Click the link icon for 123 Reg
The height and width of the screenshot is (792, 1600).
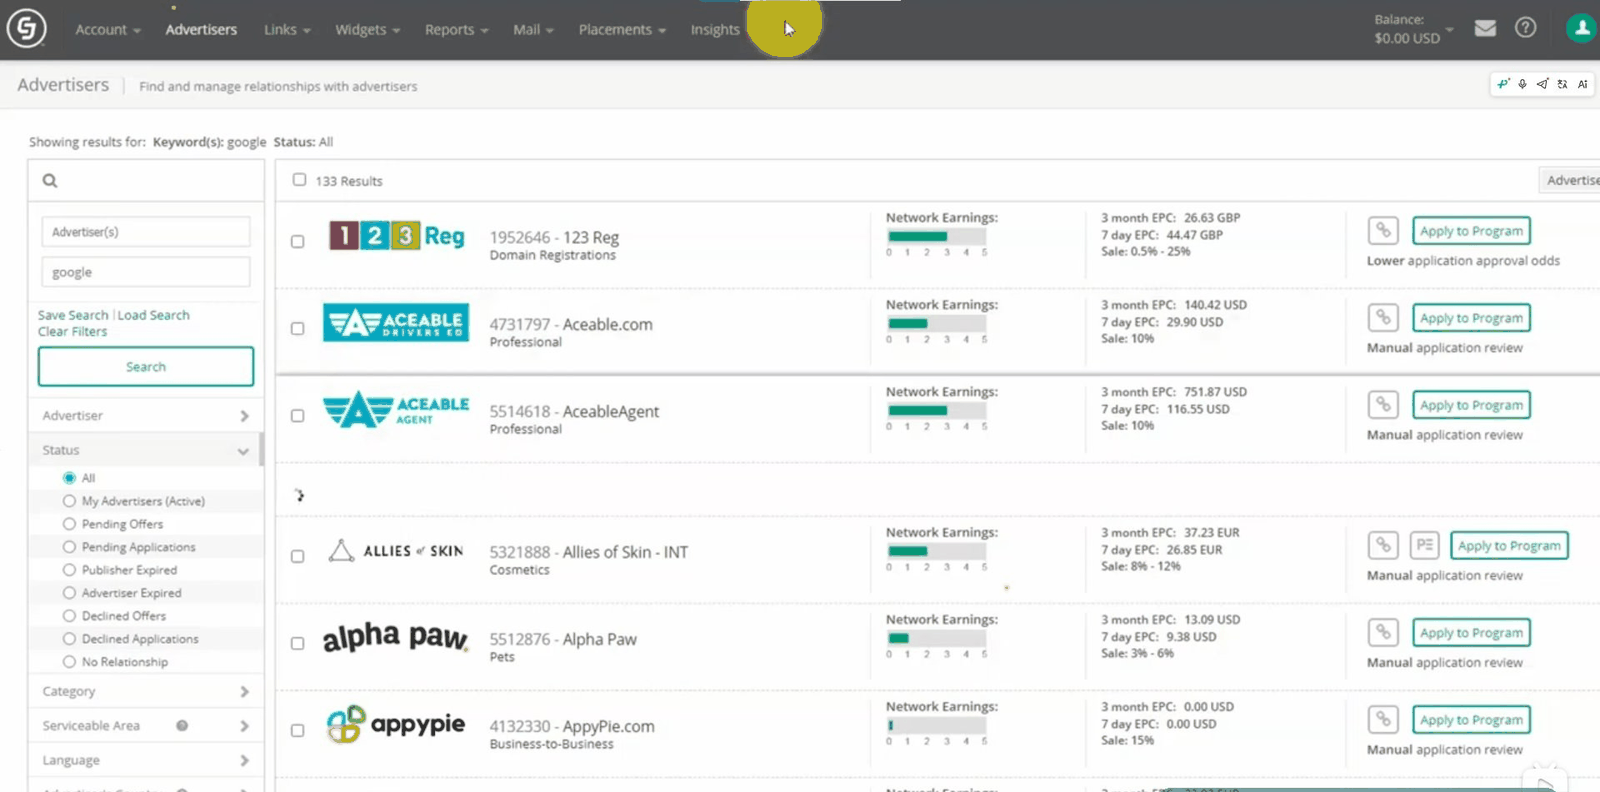coord(1383,231)
